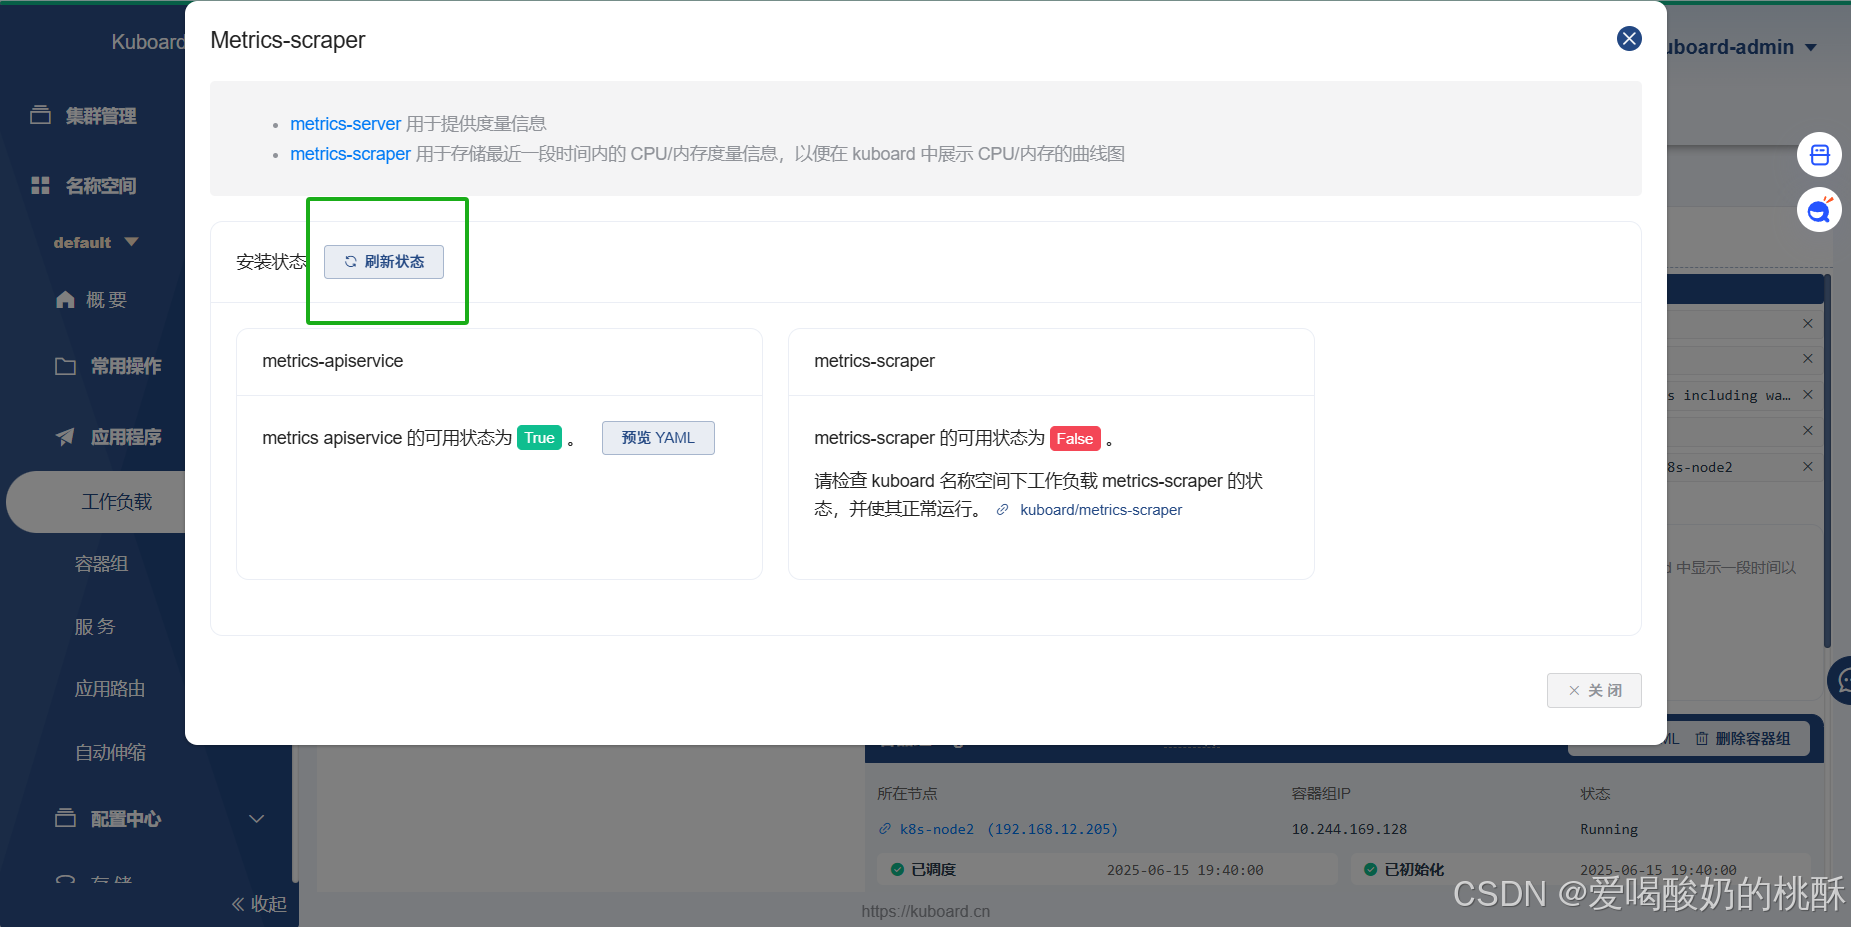The image size is (1851, 927).
Task: Open the 常用操作 sidebar menu
Action: pyautogui.click(x=126, y=367)
